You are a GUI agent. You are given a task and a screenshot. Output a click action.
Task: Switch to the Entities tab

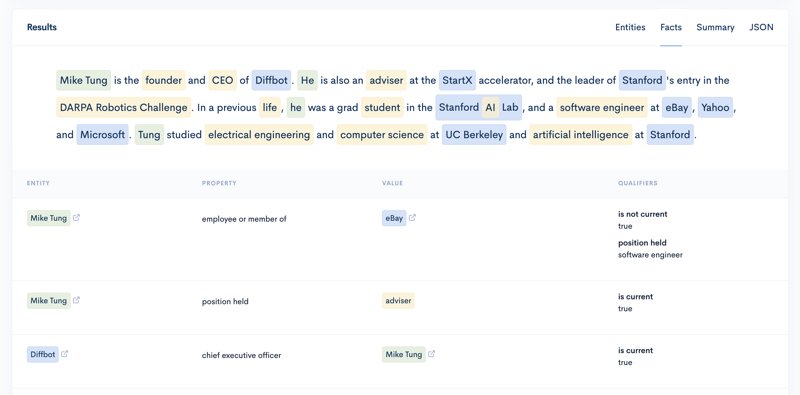tap(630, 28)
